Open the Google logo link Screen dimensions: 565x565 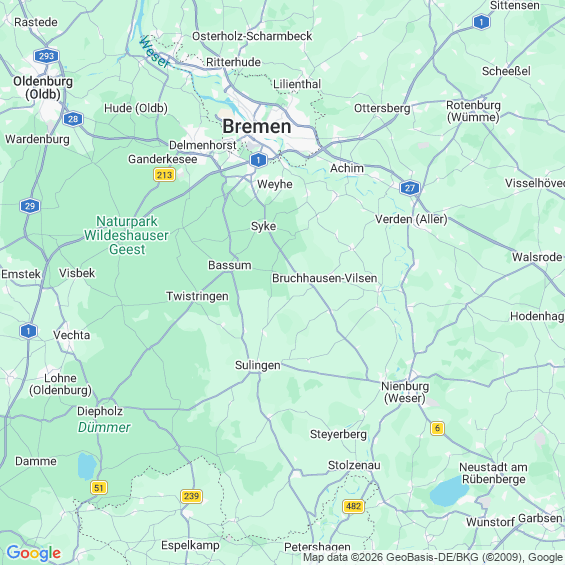pyautogui.click(x=34, y=553)
